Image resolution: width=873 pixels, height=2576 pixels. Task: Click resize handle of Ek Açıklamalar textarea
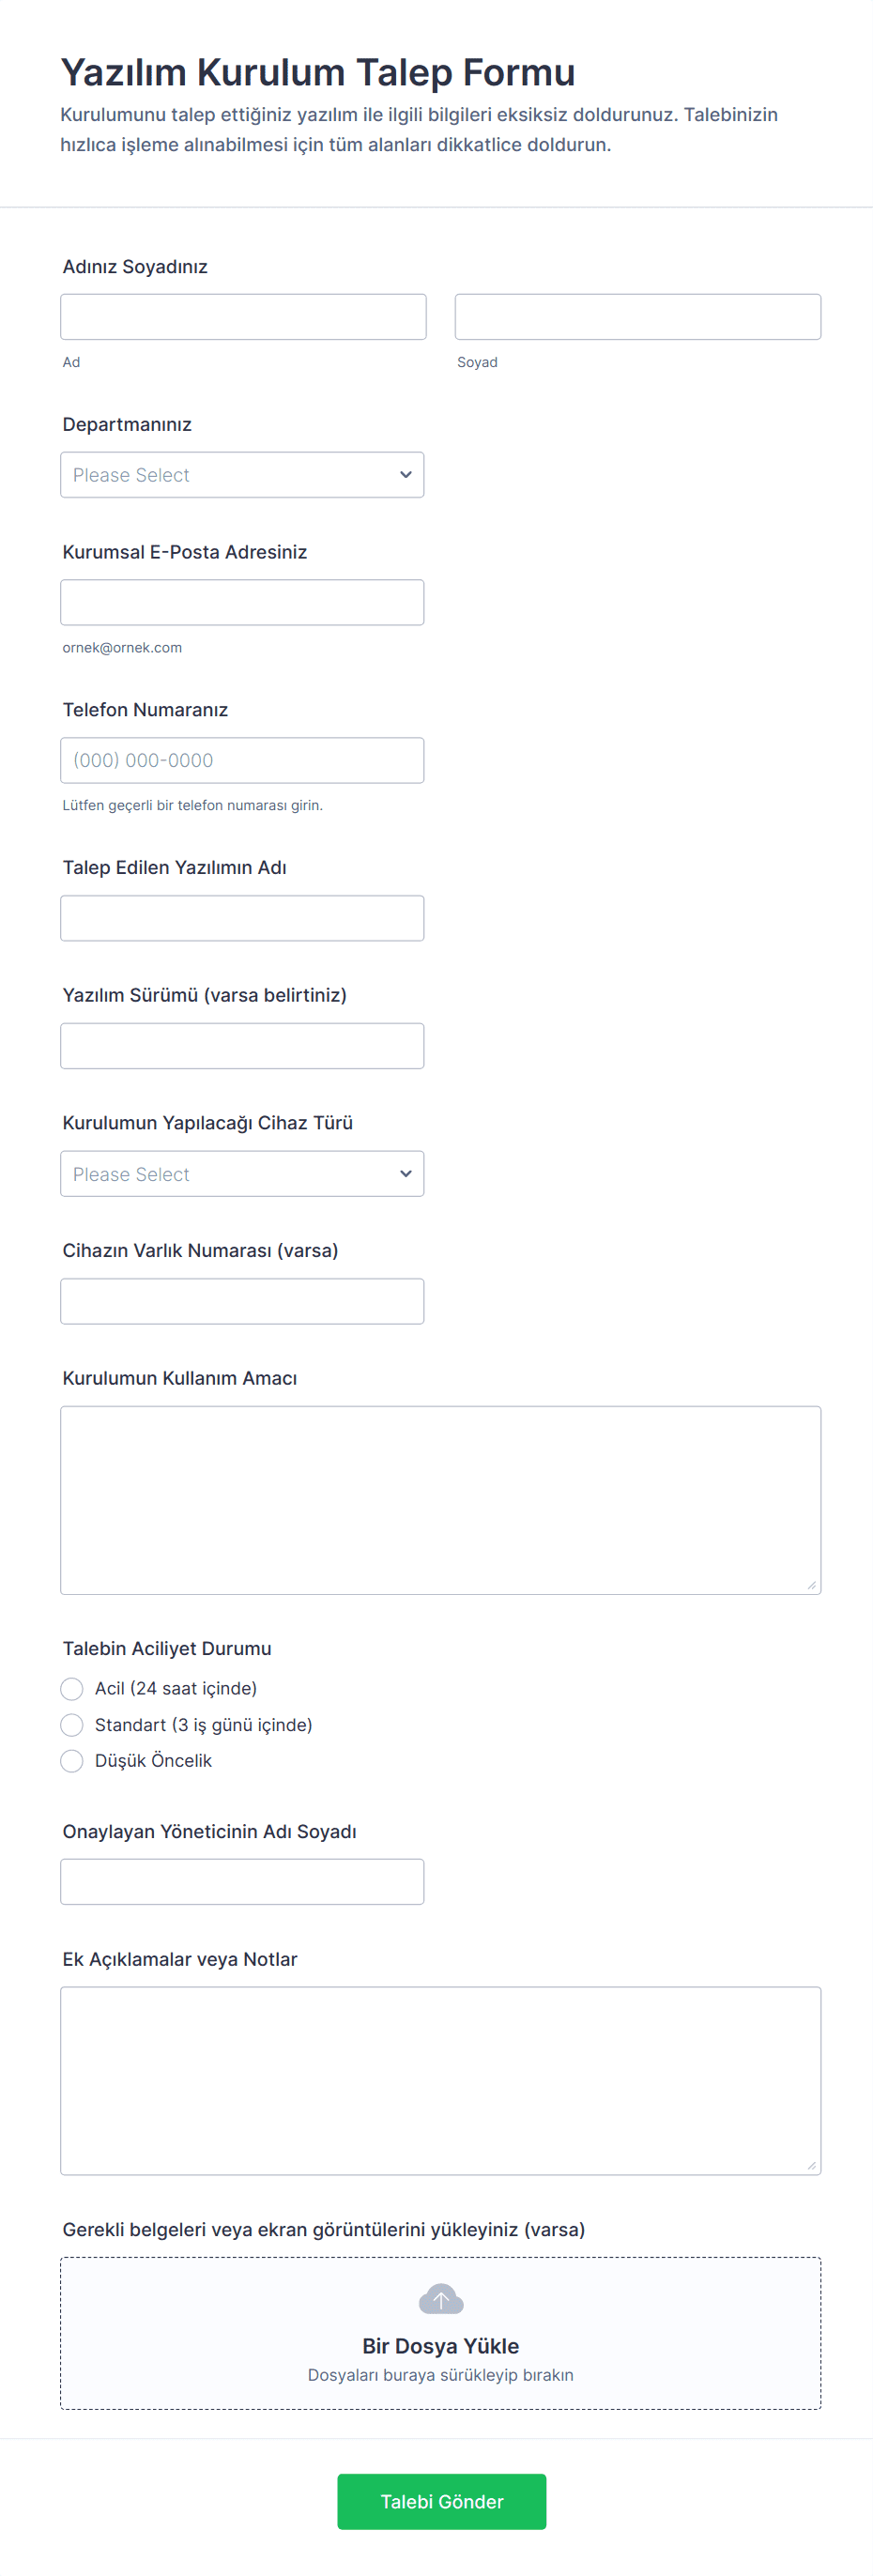[811, 2165]
